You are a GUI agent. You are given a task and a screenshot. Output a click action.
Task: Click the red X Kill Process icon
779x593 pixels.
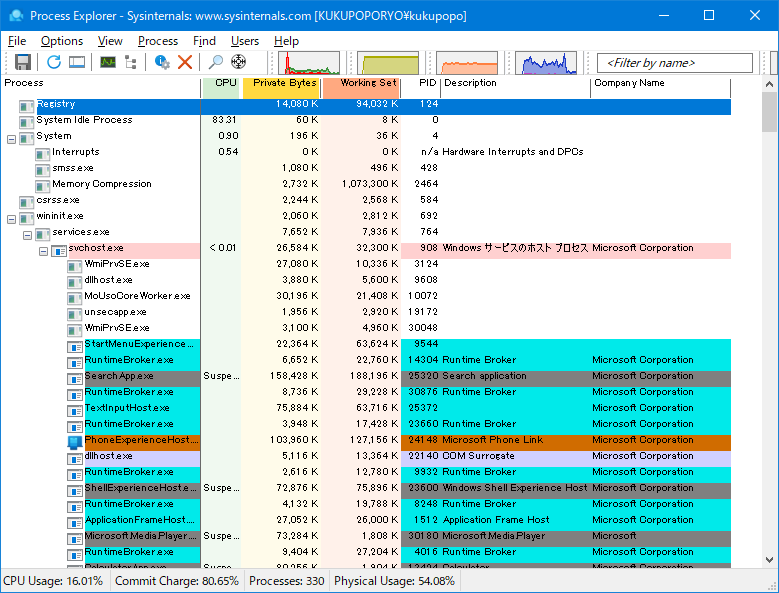185,62
